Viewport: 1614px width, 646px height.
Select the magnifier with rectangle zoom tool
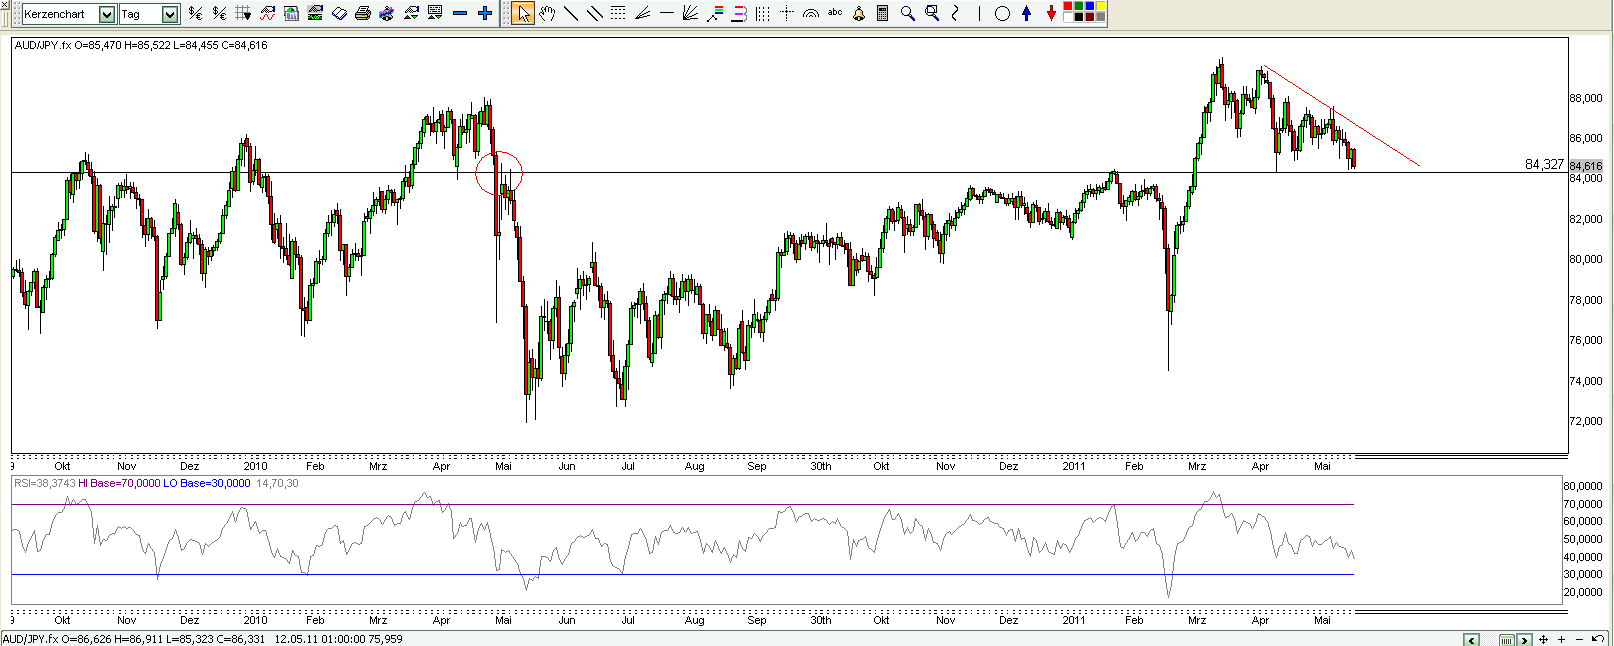[x=932, y=14]
